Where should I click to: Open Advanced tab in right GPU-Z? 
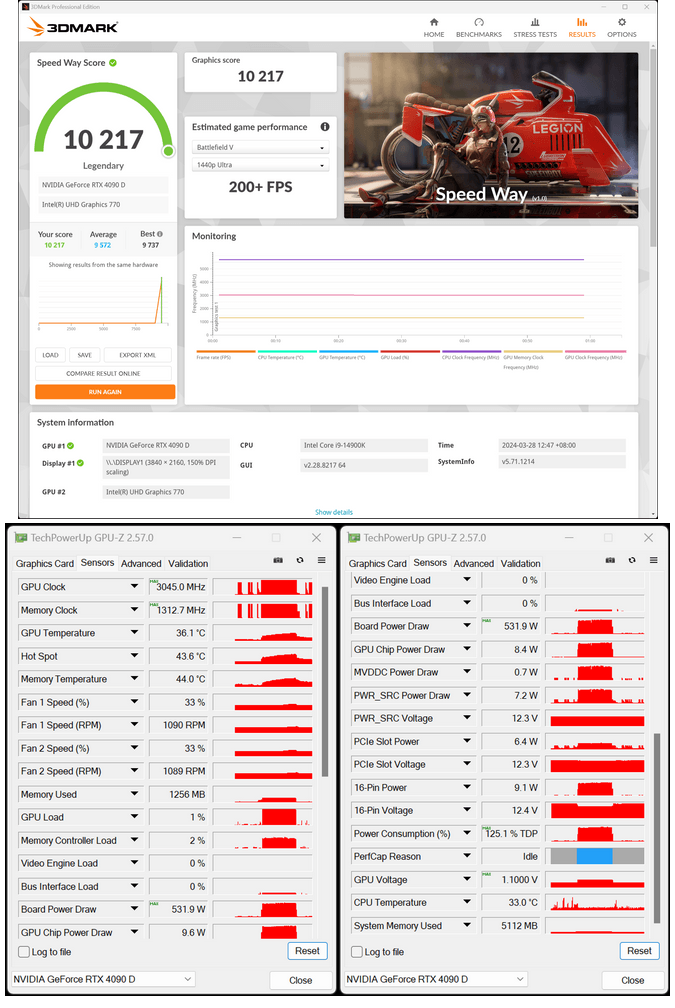(474, 563)
